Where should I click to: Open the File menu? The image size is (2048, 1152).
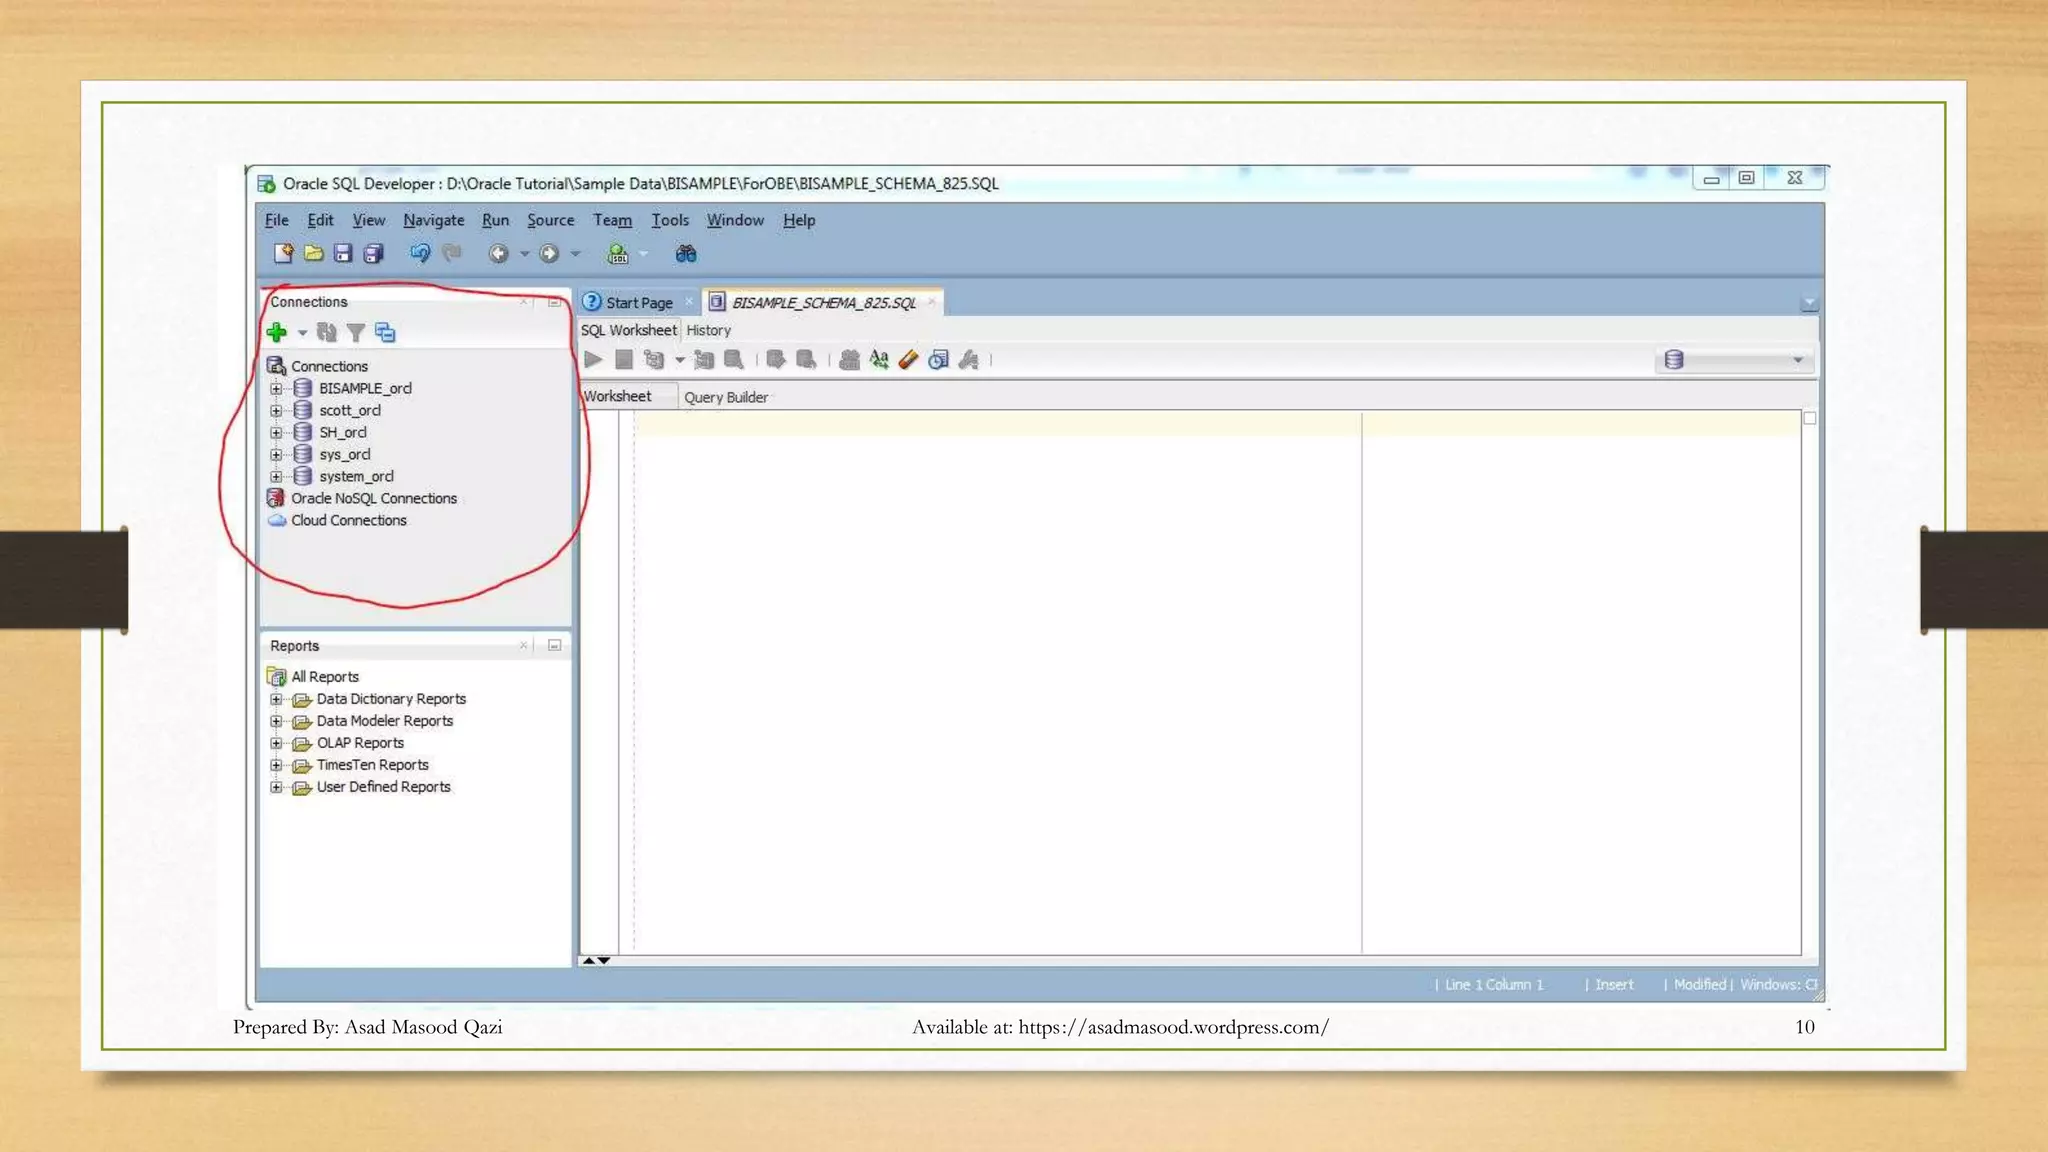pyautogui.click(x=277, y=220)
